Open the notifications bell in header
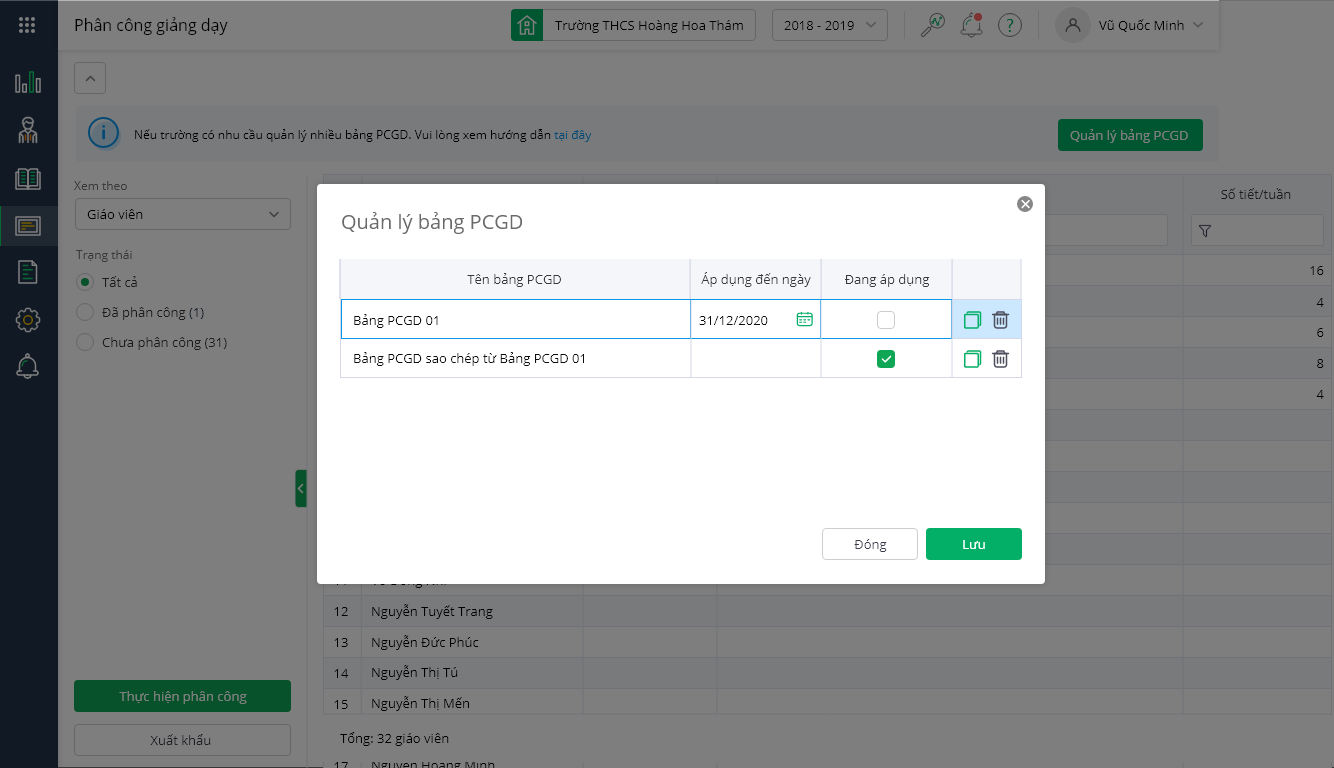This screenshot has height=768, width=1334. [x=970, y=25]
